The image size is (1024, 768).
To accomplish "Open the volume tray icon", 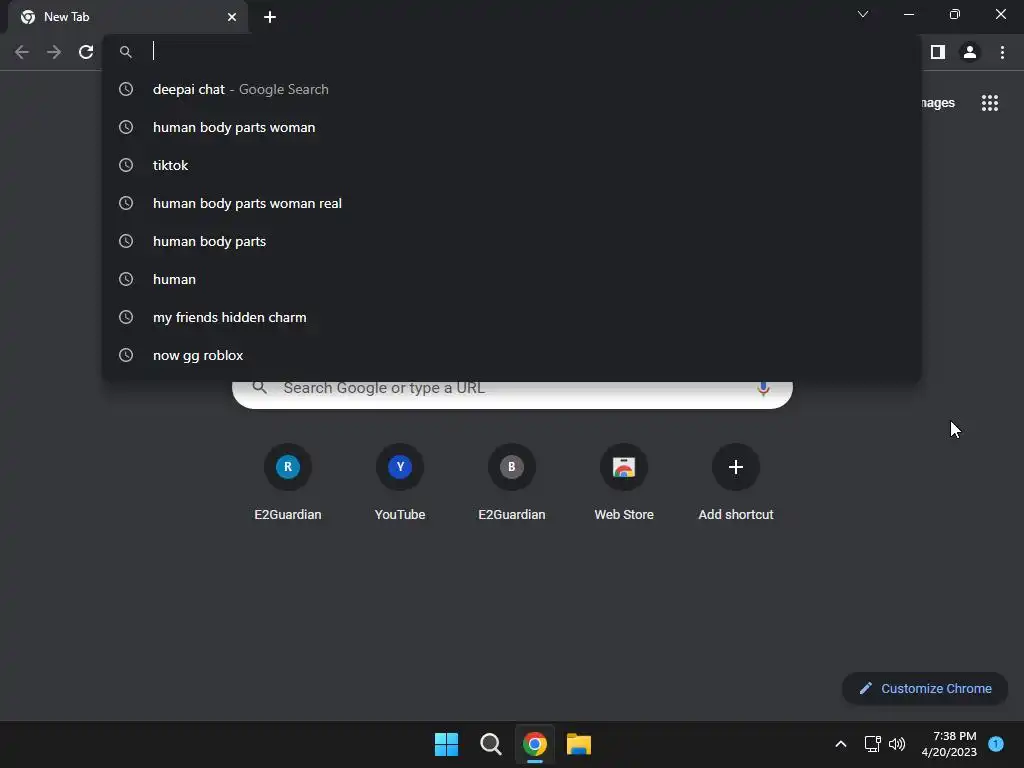I will (897, 744).
